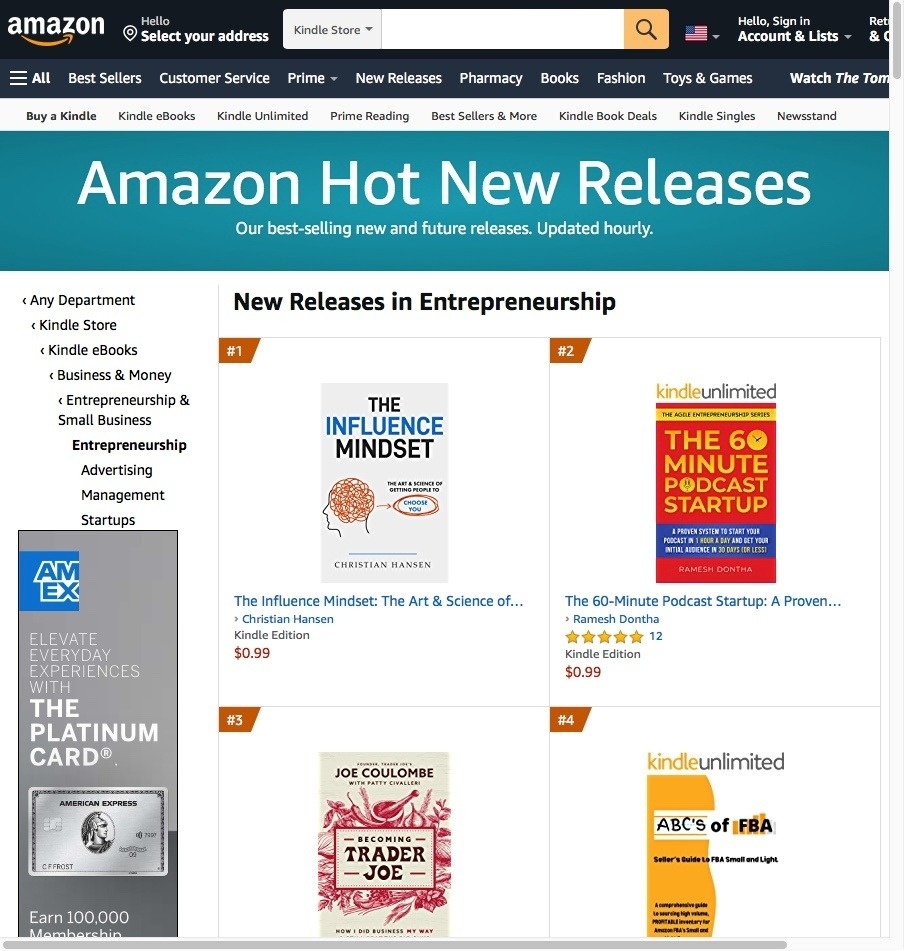Screen dimensions: 904x951
Task: Open the Kindle Unlimited tab
Action: 263,116
